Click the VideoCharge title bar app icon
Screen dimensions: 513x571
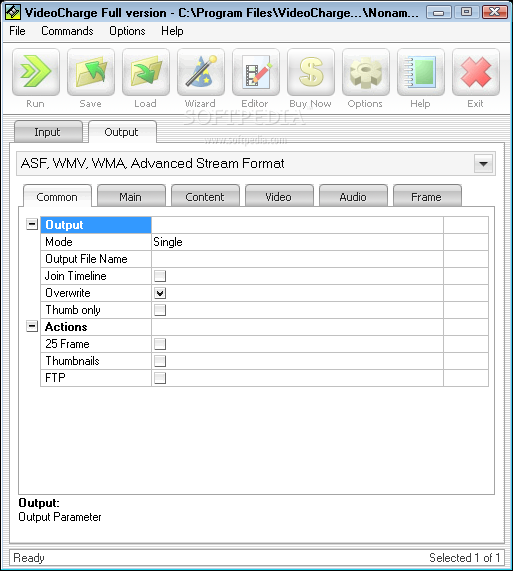coord(12,12)
